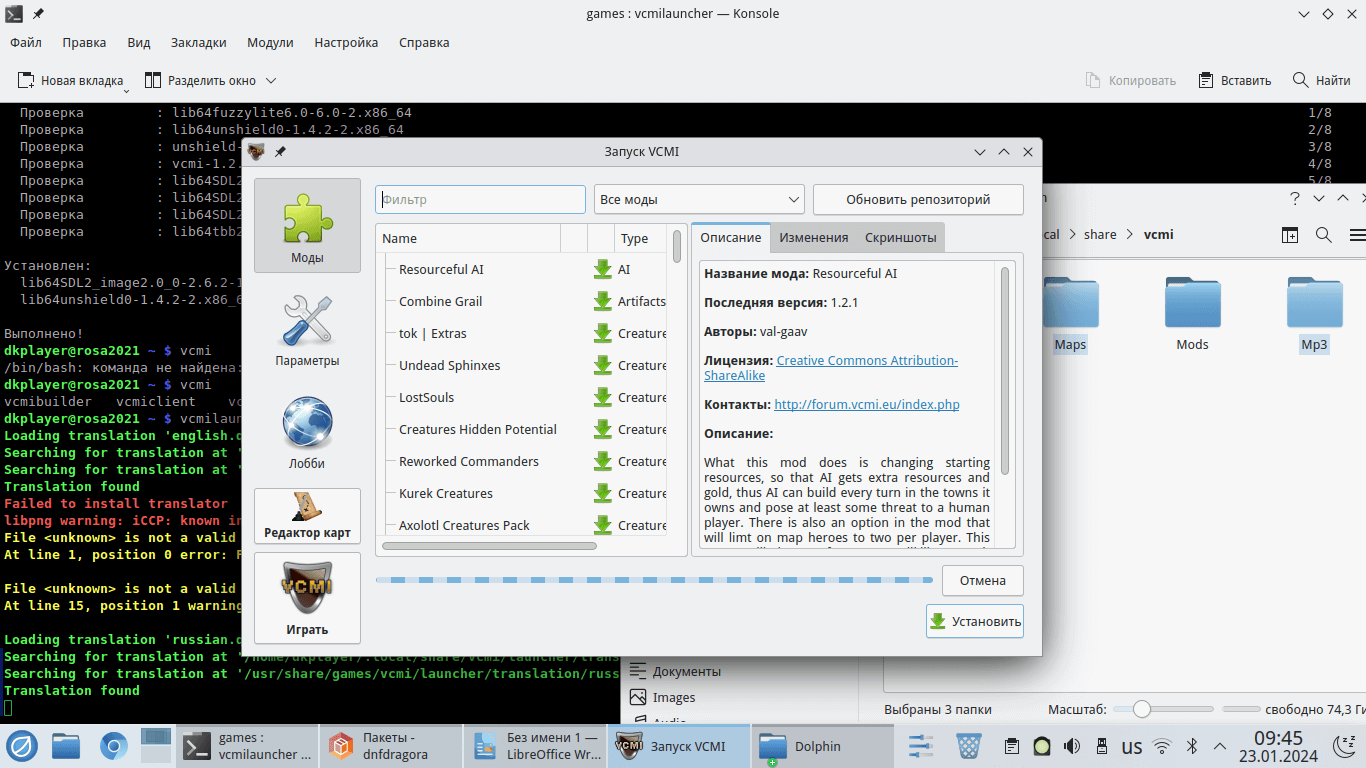1366x768 pixels.
Task: Click the download arrow for Resourceful AI
Action: [x=602, y=269]
